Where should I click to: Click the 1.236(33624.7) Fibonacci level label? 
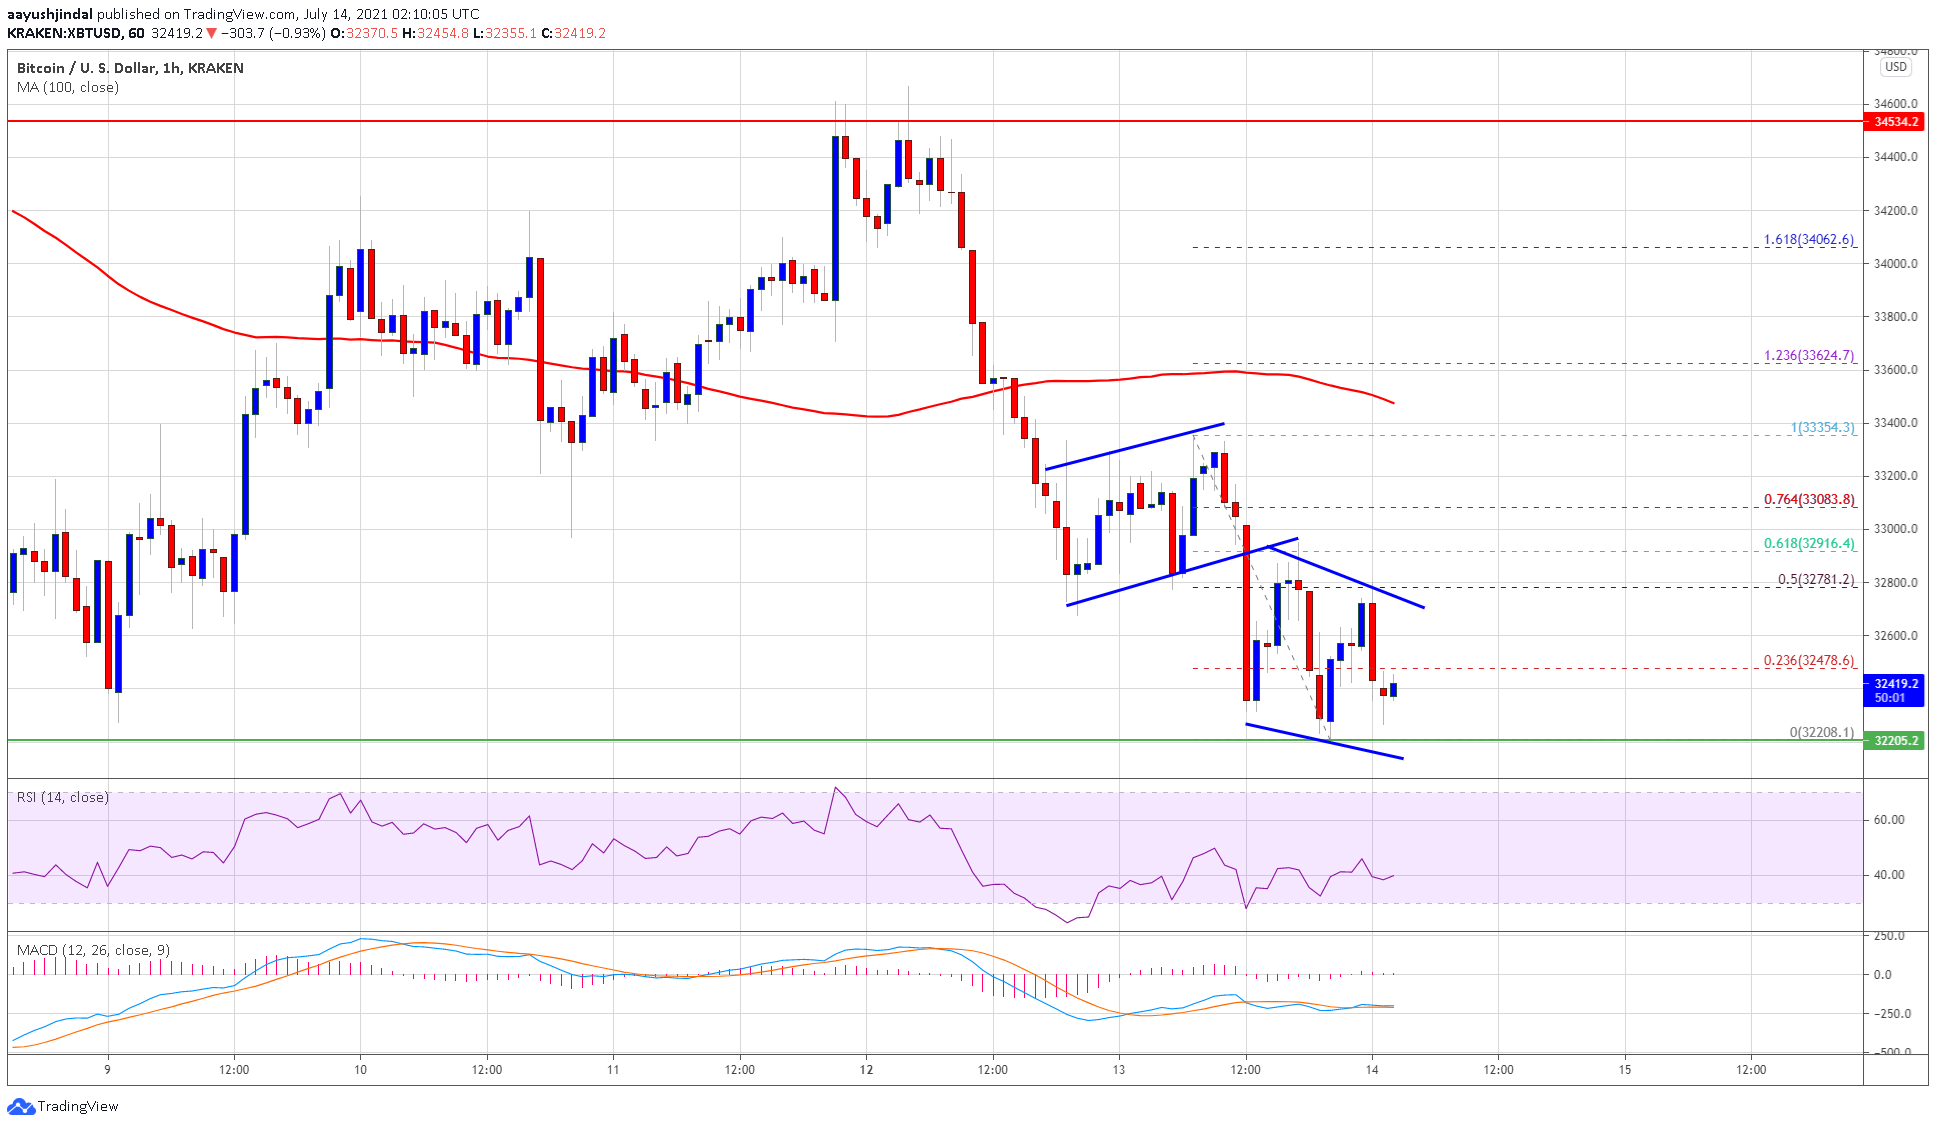(1808, 356)
